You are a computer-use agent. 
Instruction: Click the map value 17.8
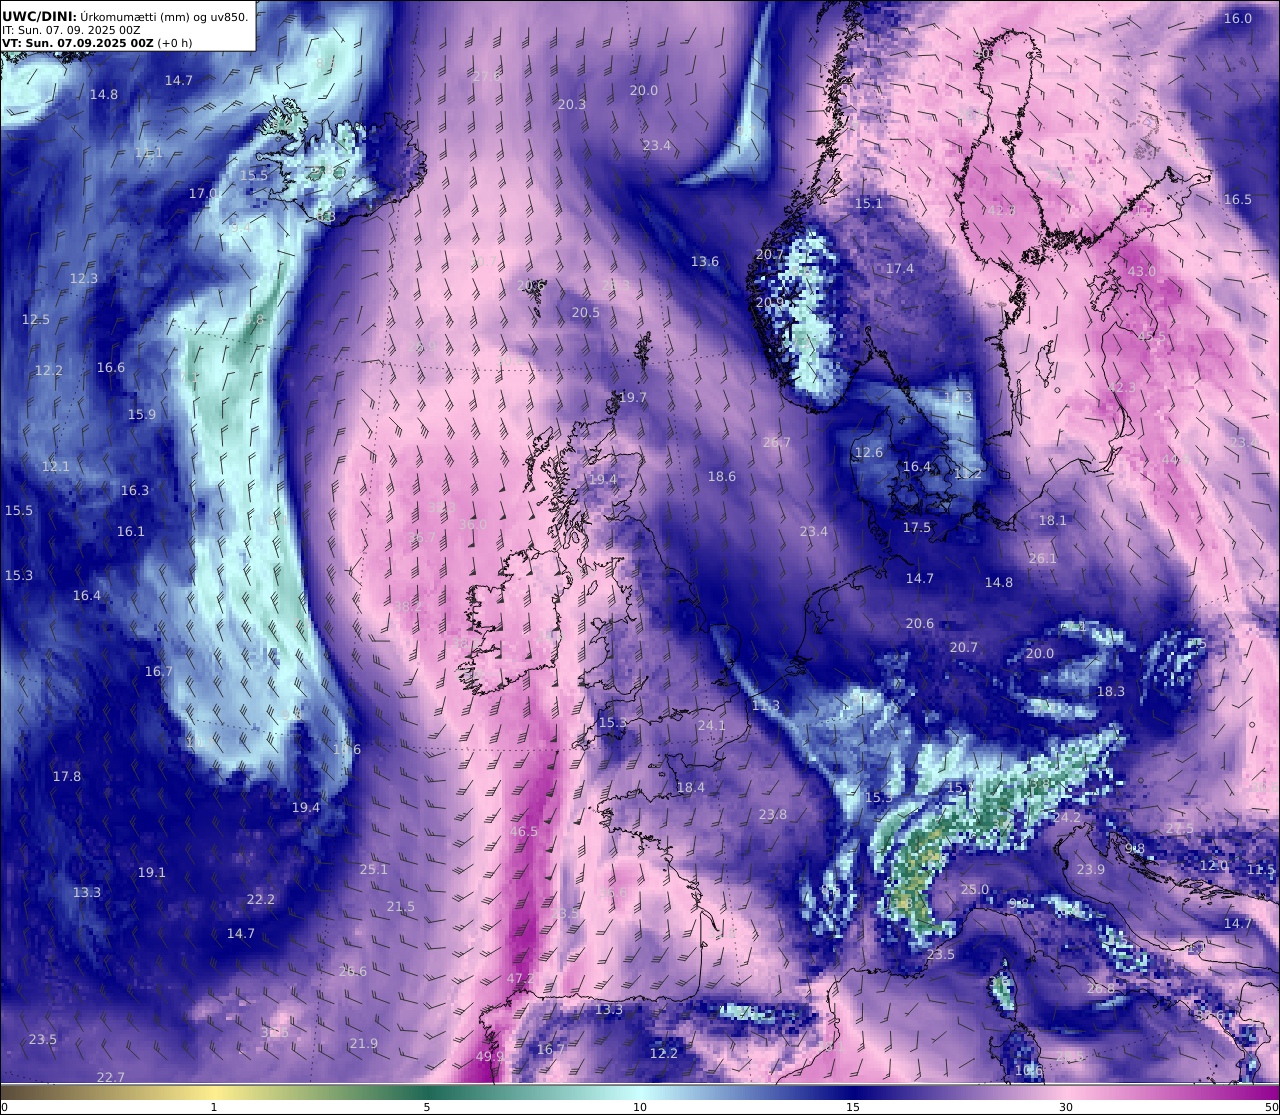tap(67, 776)
